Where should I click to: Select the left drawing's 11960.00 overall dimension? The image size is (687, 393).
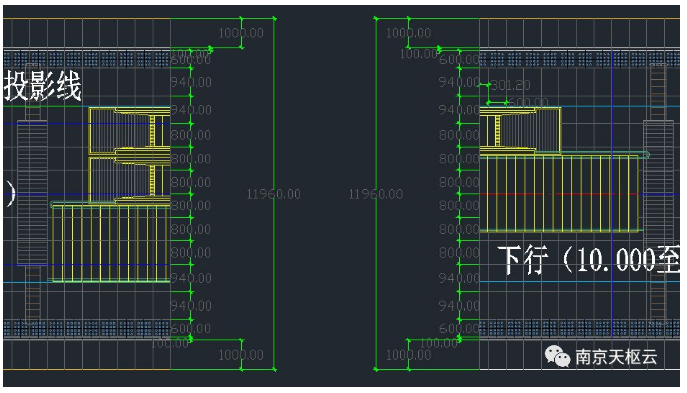tap(273, 194)
